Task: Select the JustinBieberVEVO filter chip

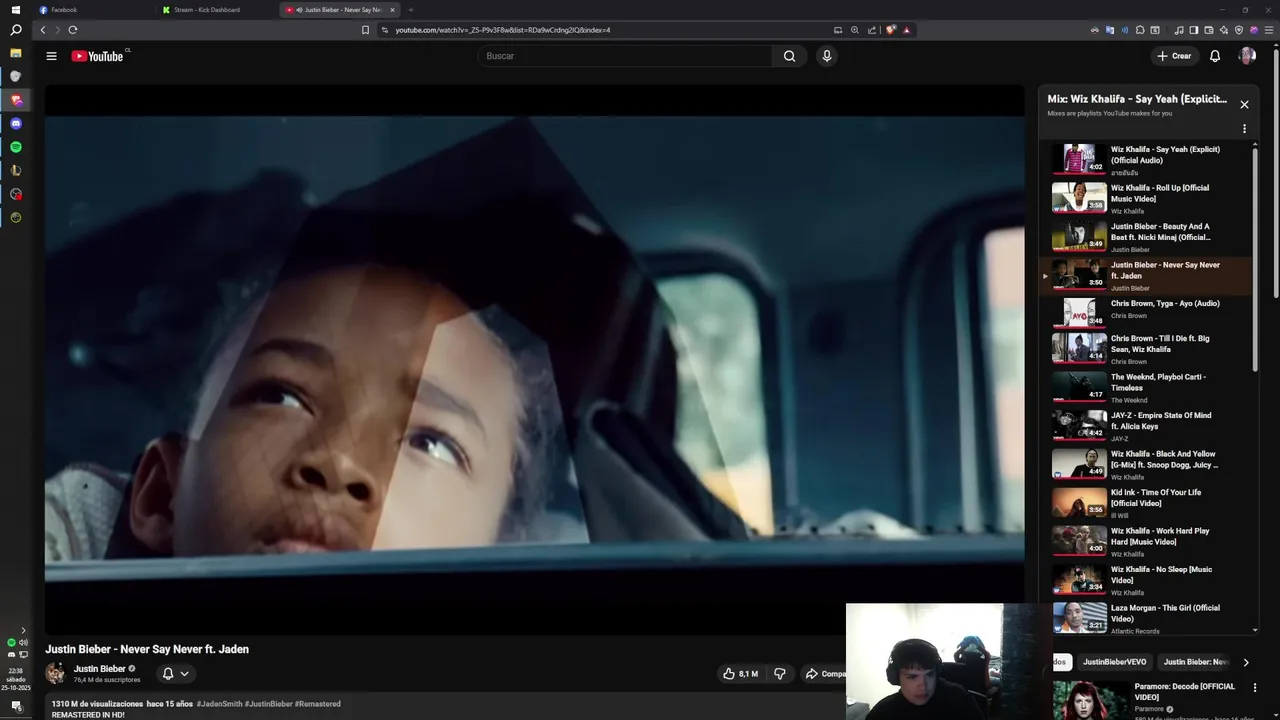Action: [x=1115, y=662]
